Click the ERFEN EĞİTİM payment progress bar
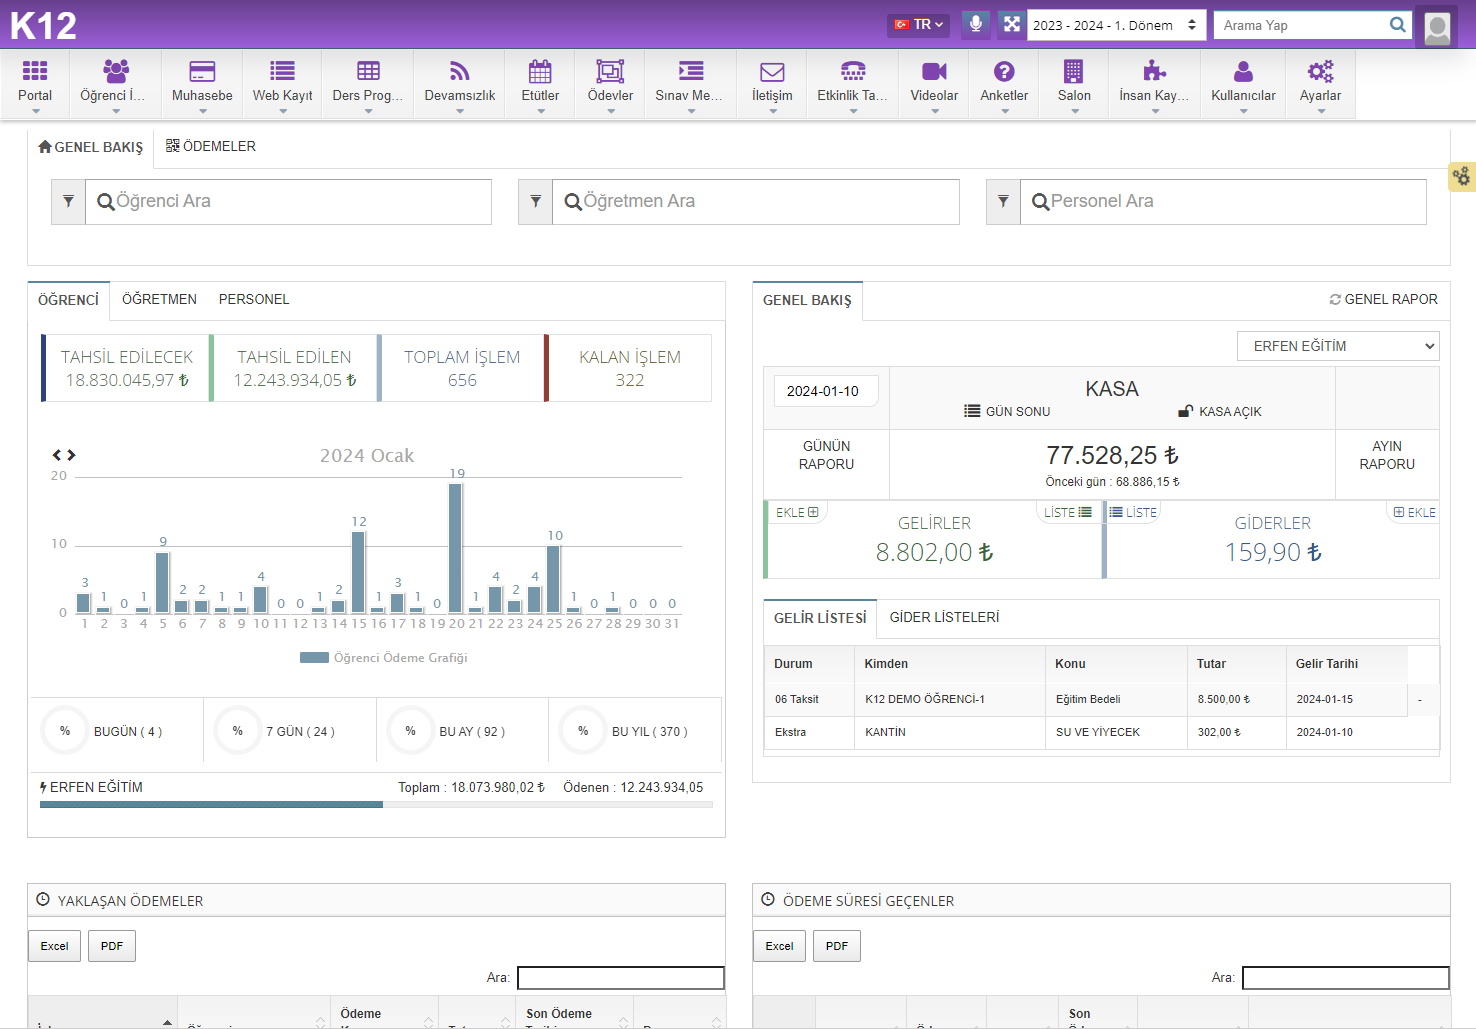Image resolution: width=1476 pixels, height=1029 pixels. 376,804
